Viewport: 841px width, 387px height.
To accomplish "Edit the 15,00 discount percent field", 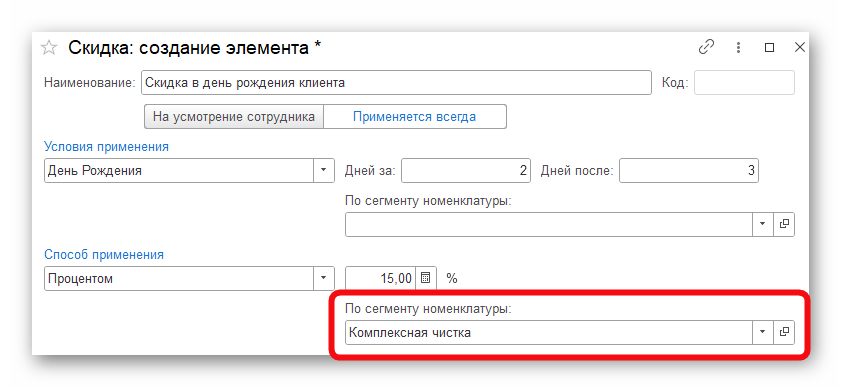I will [x=381, y=278].
